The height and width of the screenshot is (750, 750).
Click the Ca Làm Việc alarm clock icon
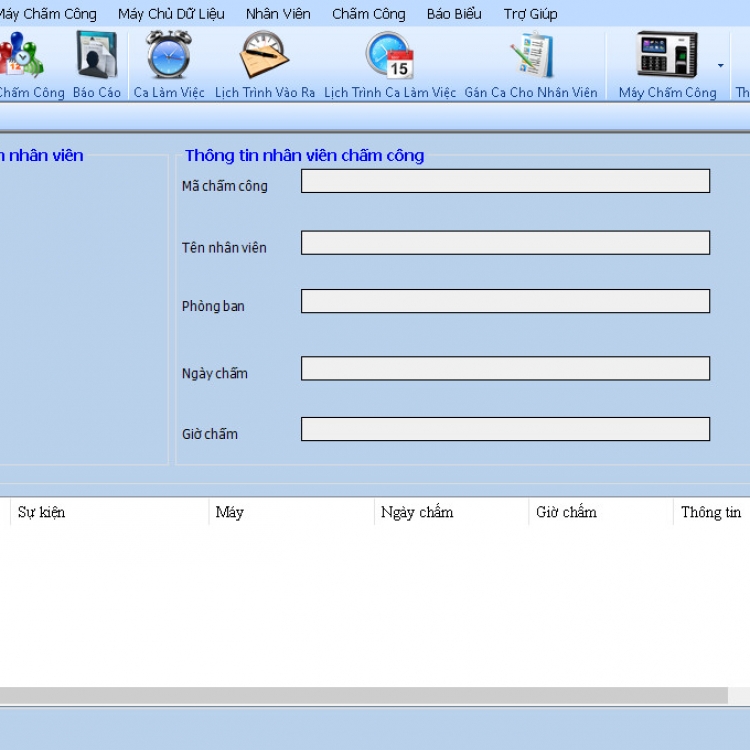click(x=169, y=56)
